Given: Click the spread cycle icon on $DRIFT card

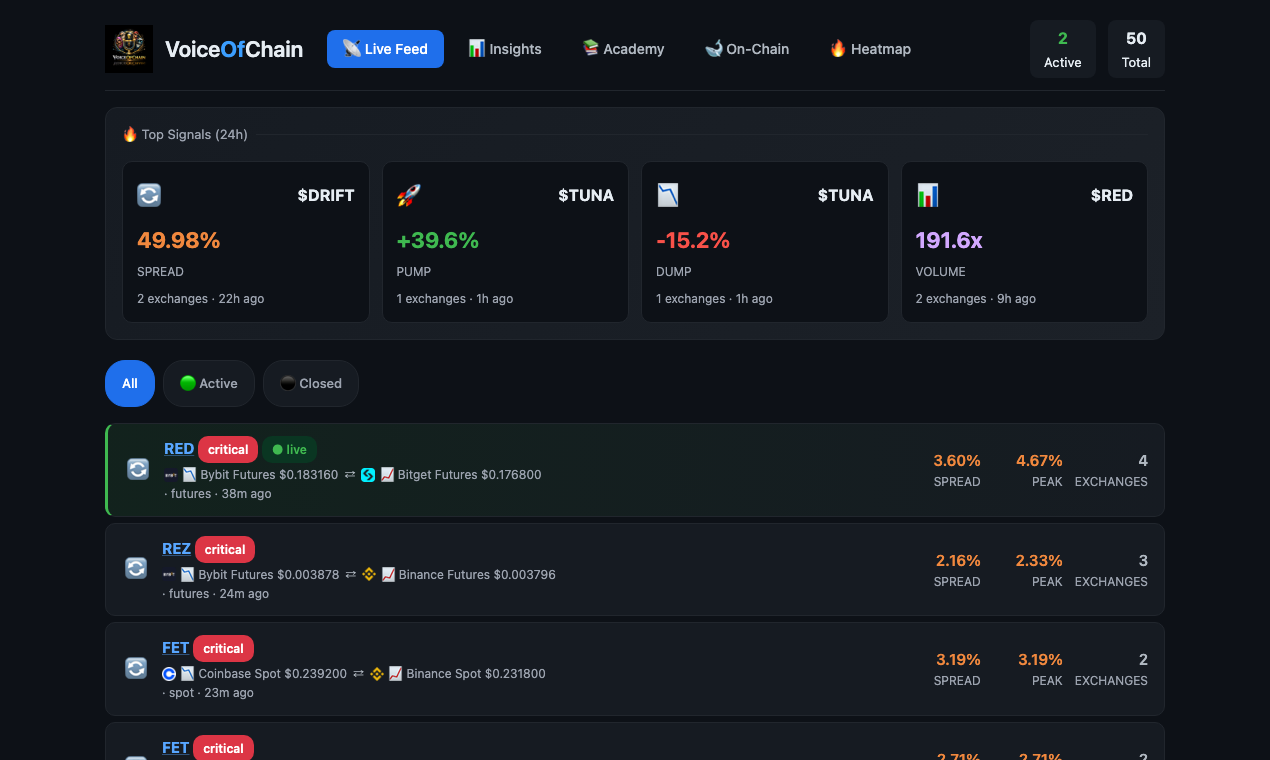Looking at the screenshot, I should (148, 195).
